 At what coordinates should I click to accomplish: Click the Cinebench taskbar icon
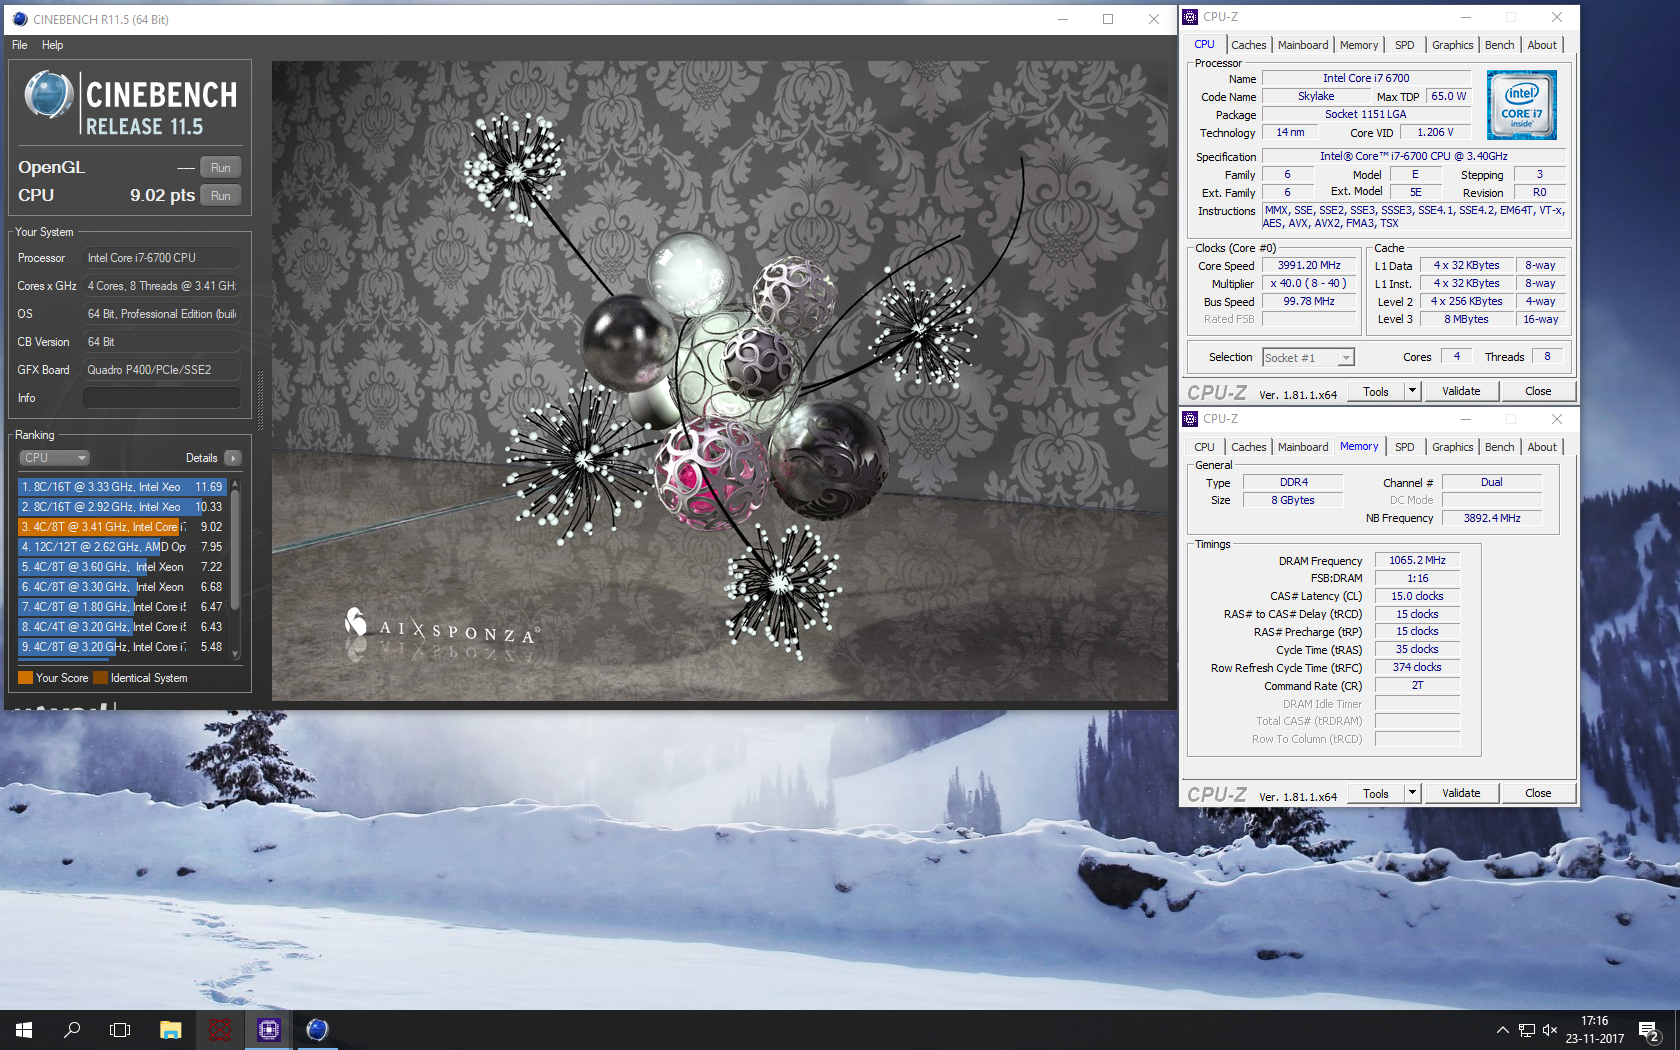pyautogui.click(x=317, y=1030)
